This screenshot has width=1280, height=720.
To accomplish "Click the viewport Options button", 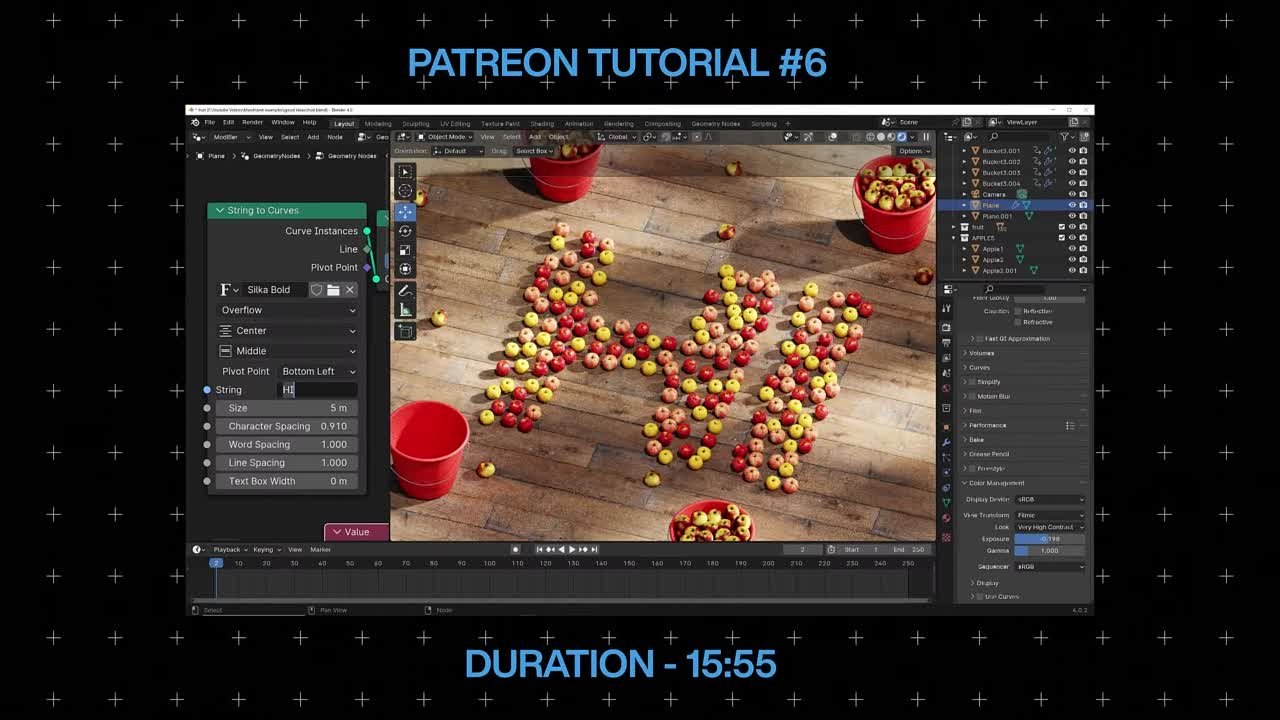I will pos(911,151).
